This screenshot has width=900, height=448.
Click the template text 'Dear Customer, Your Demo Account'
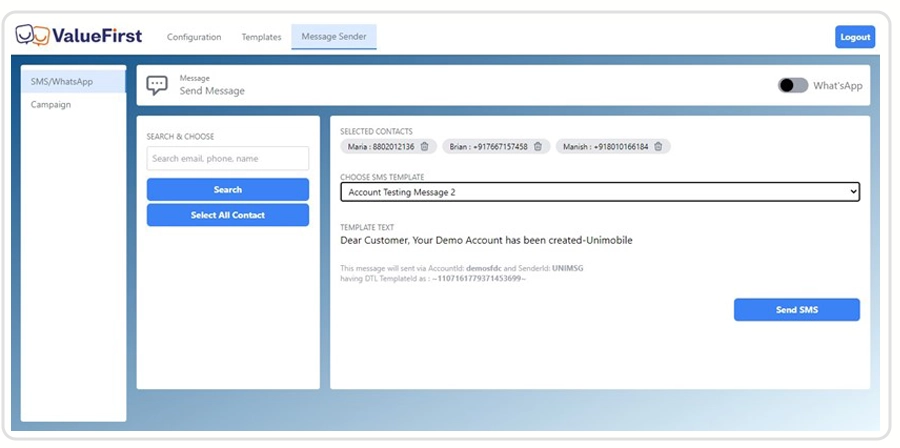coord(421,240)
